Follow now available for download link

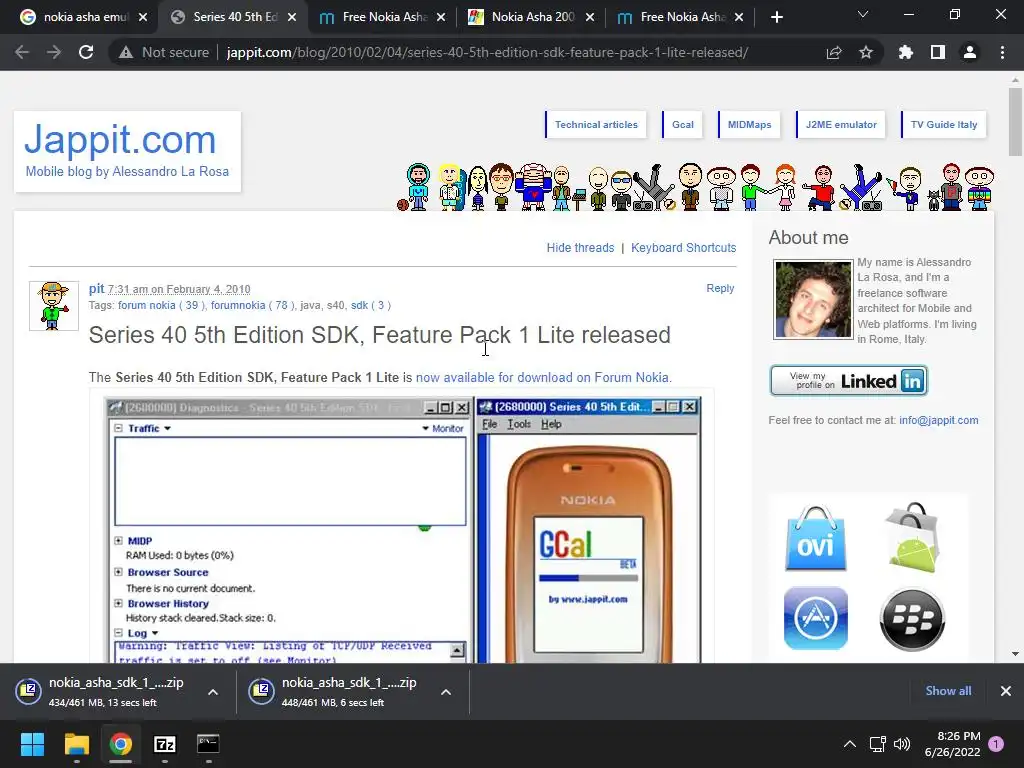[543, 377]
